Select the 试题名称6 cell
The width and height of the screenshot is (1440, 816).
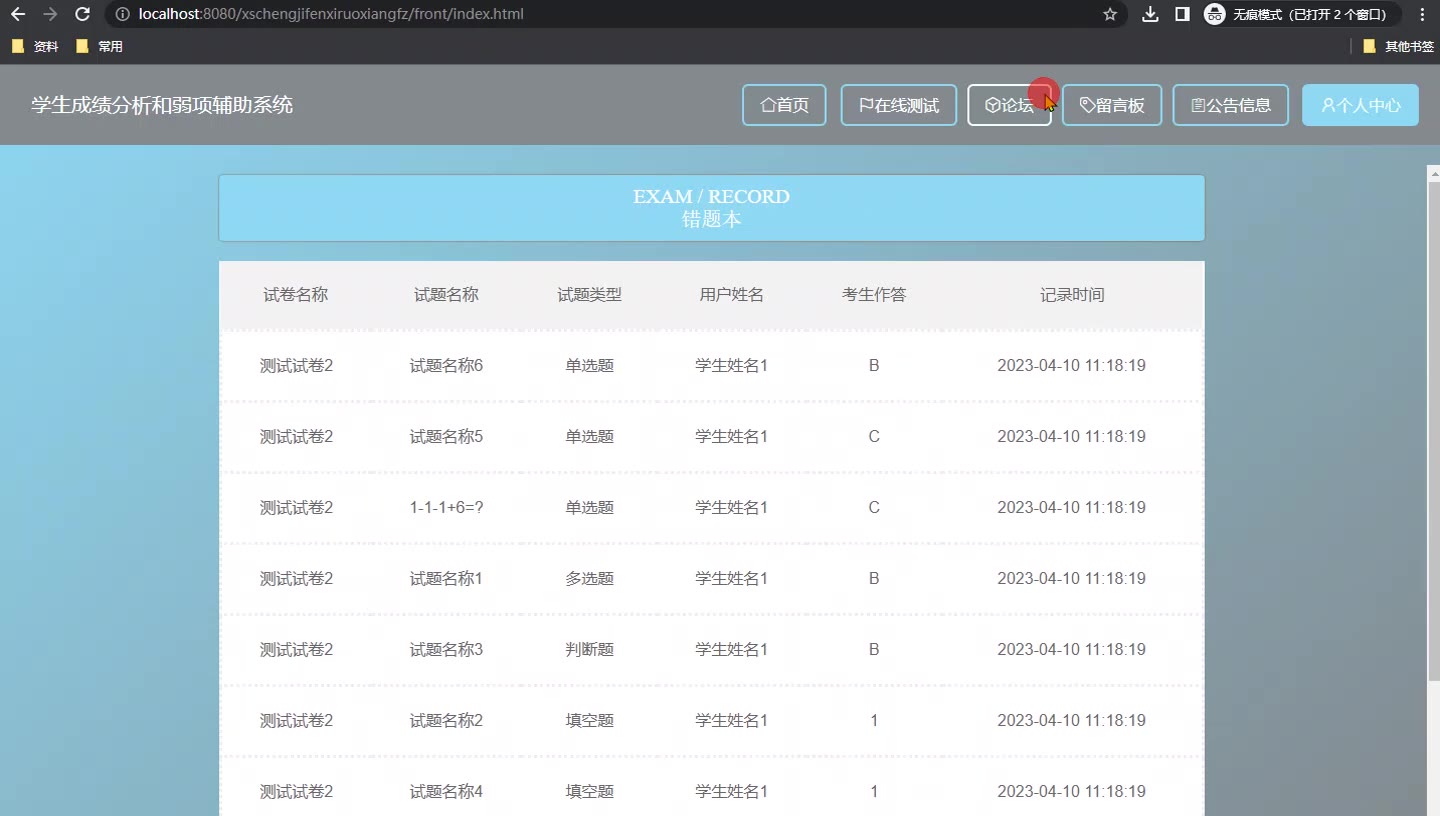(x=446, y=366)
